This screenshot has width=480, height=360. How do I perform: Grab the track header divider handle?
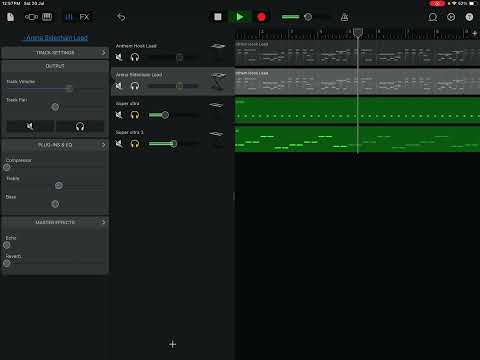tap(234, 196)
